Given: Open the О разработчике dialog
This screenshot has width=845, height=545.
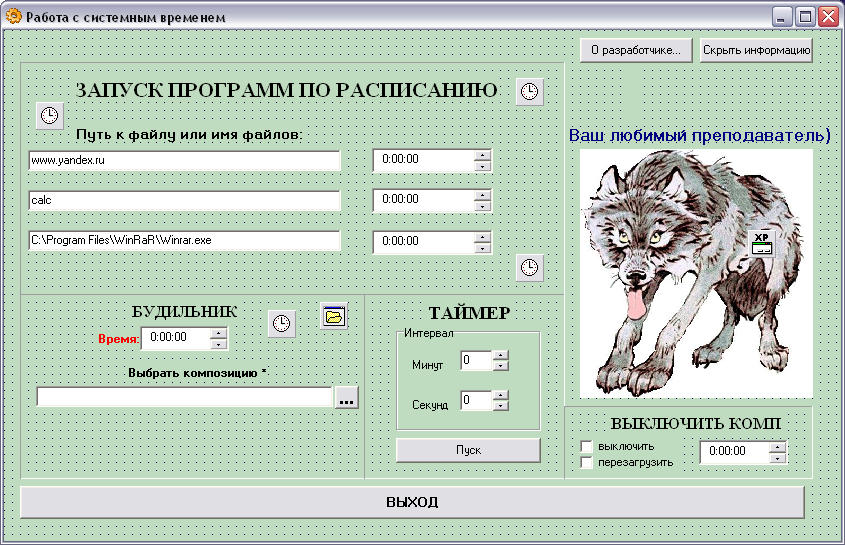Looking at the screenshot, I should pos(636,50).
